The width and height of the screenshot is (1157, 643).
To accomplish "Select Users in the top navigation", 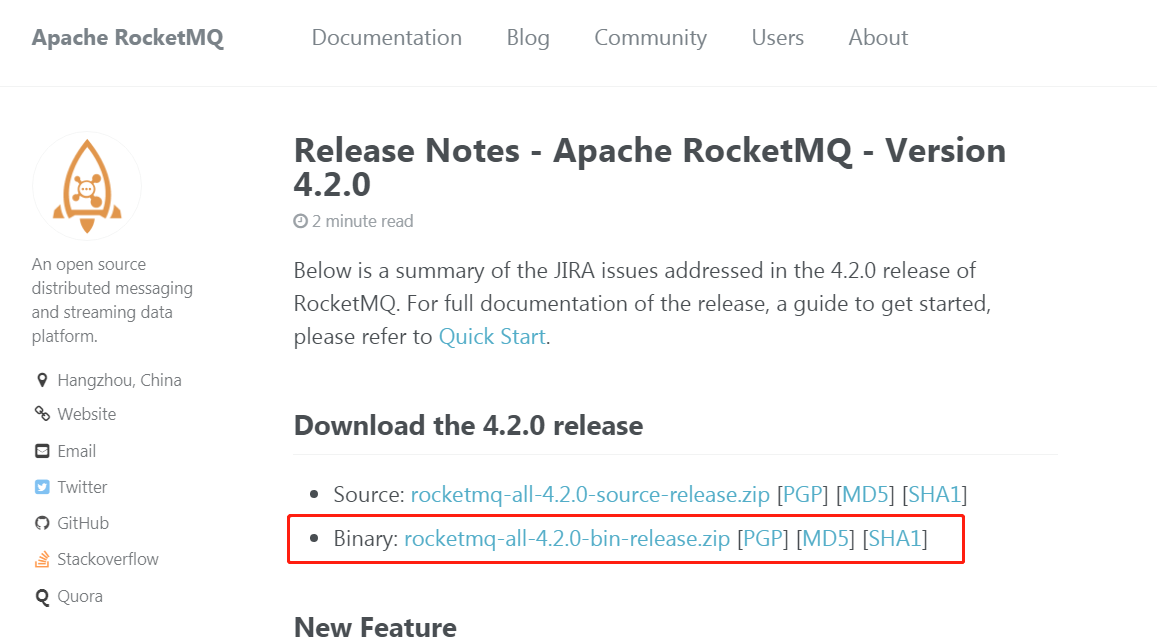I will click(x=778, y=38).
